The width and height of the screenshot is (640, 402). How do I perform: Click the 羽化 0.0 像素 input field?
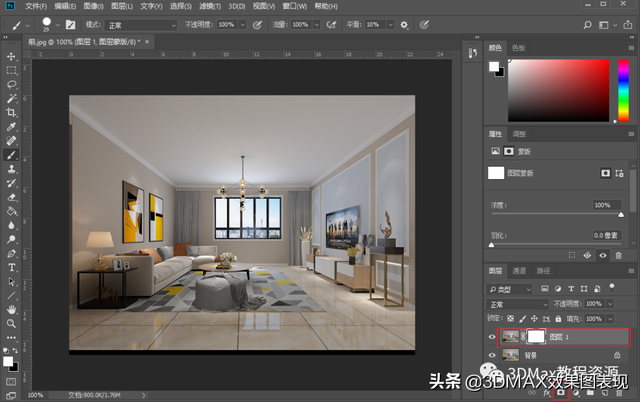pyautogui.click(x=607, y=235)
